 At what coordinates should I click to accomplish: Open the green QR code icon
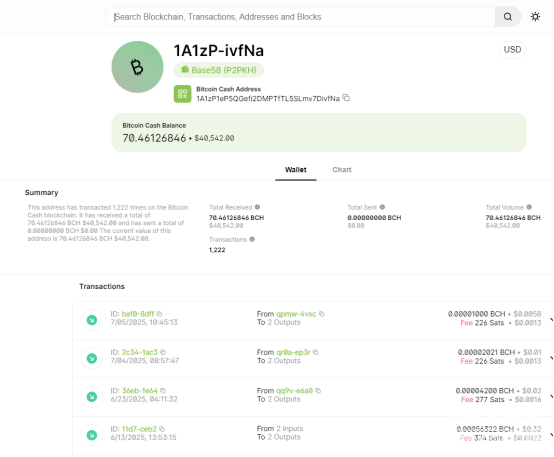coord(182,94)
